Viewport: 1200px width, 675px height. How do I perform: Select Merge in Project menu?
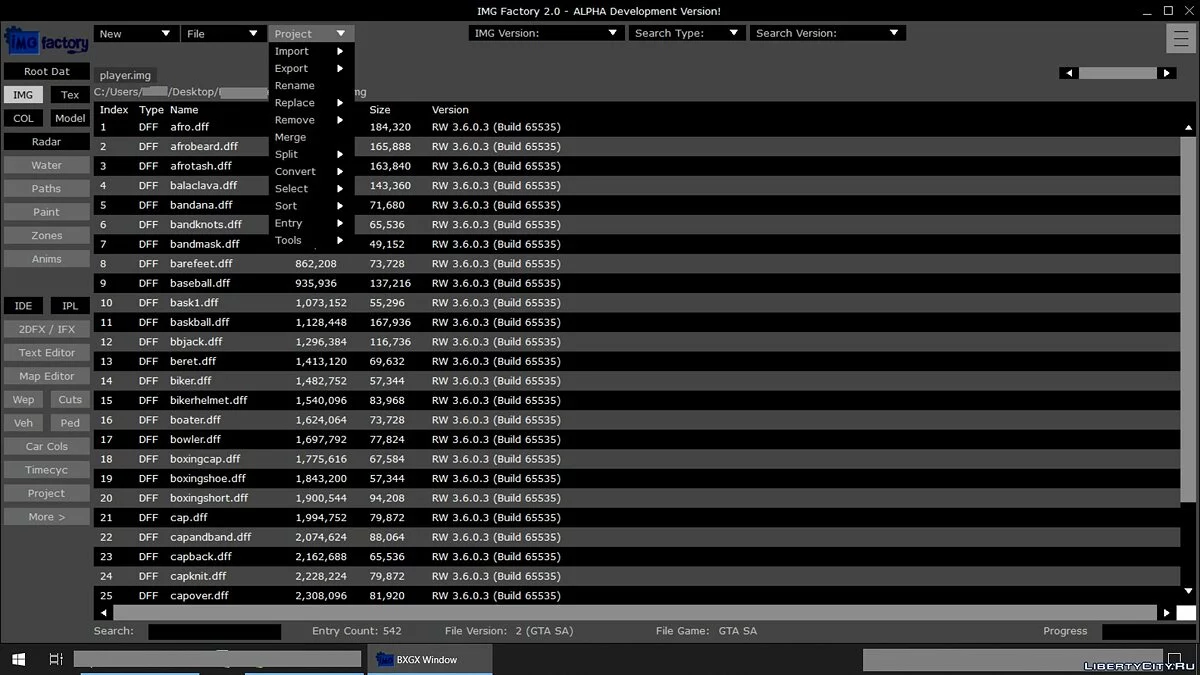[x=290, y=137]
